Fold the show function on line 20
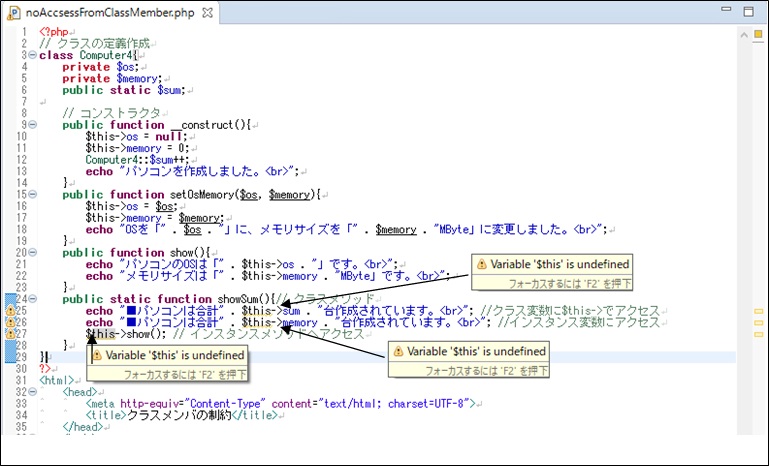This screenshot has height=466, width=770. 32,252
